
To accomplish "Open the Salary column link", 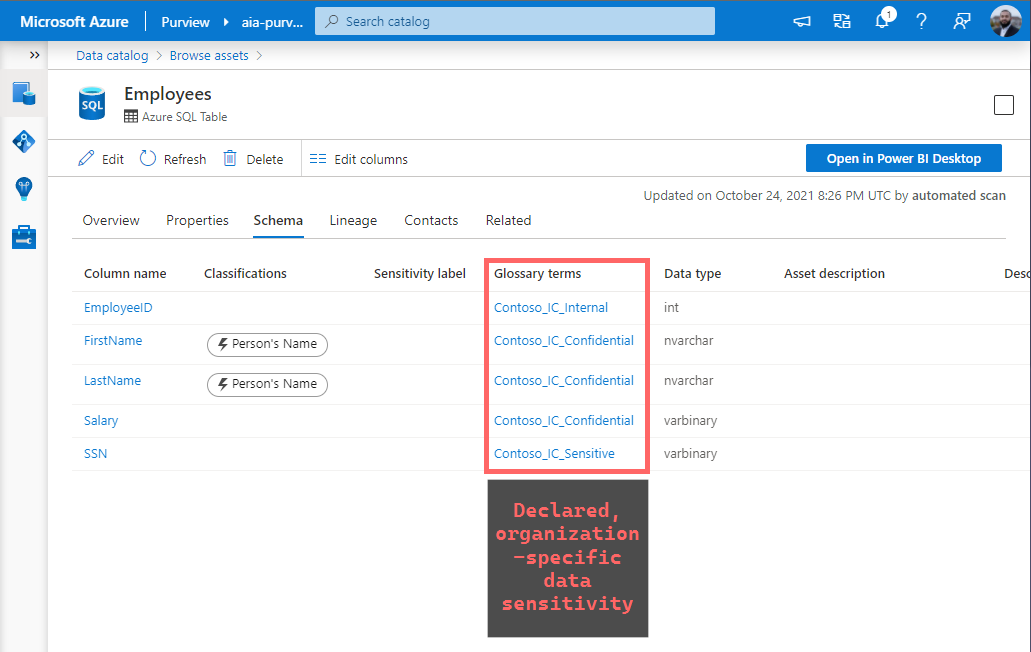I will (x=101, y=421).
